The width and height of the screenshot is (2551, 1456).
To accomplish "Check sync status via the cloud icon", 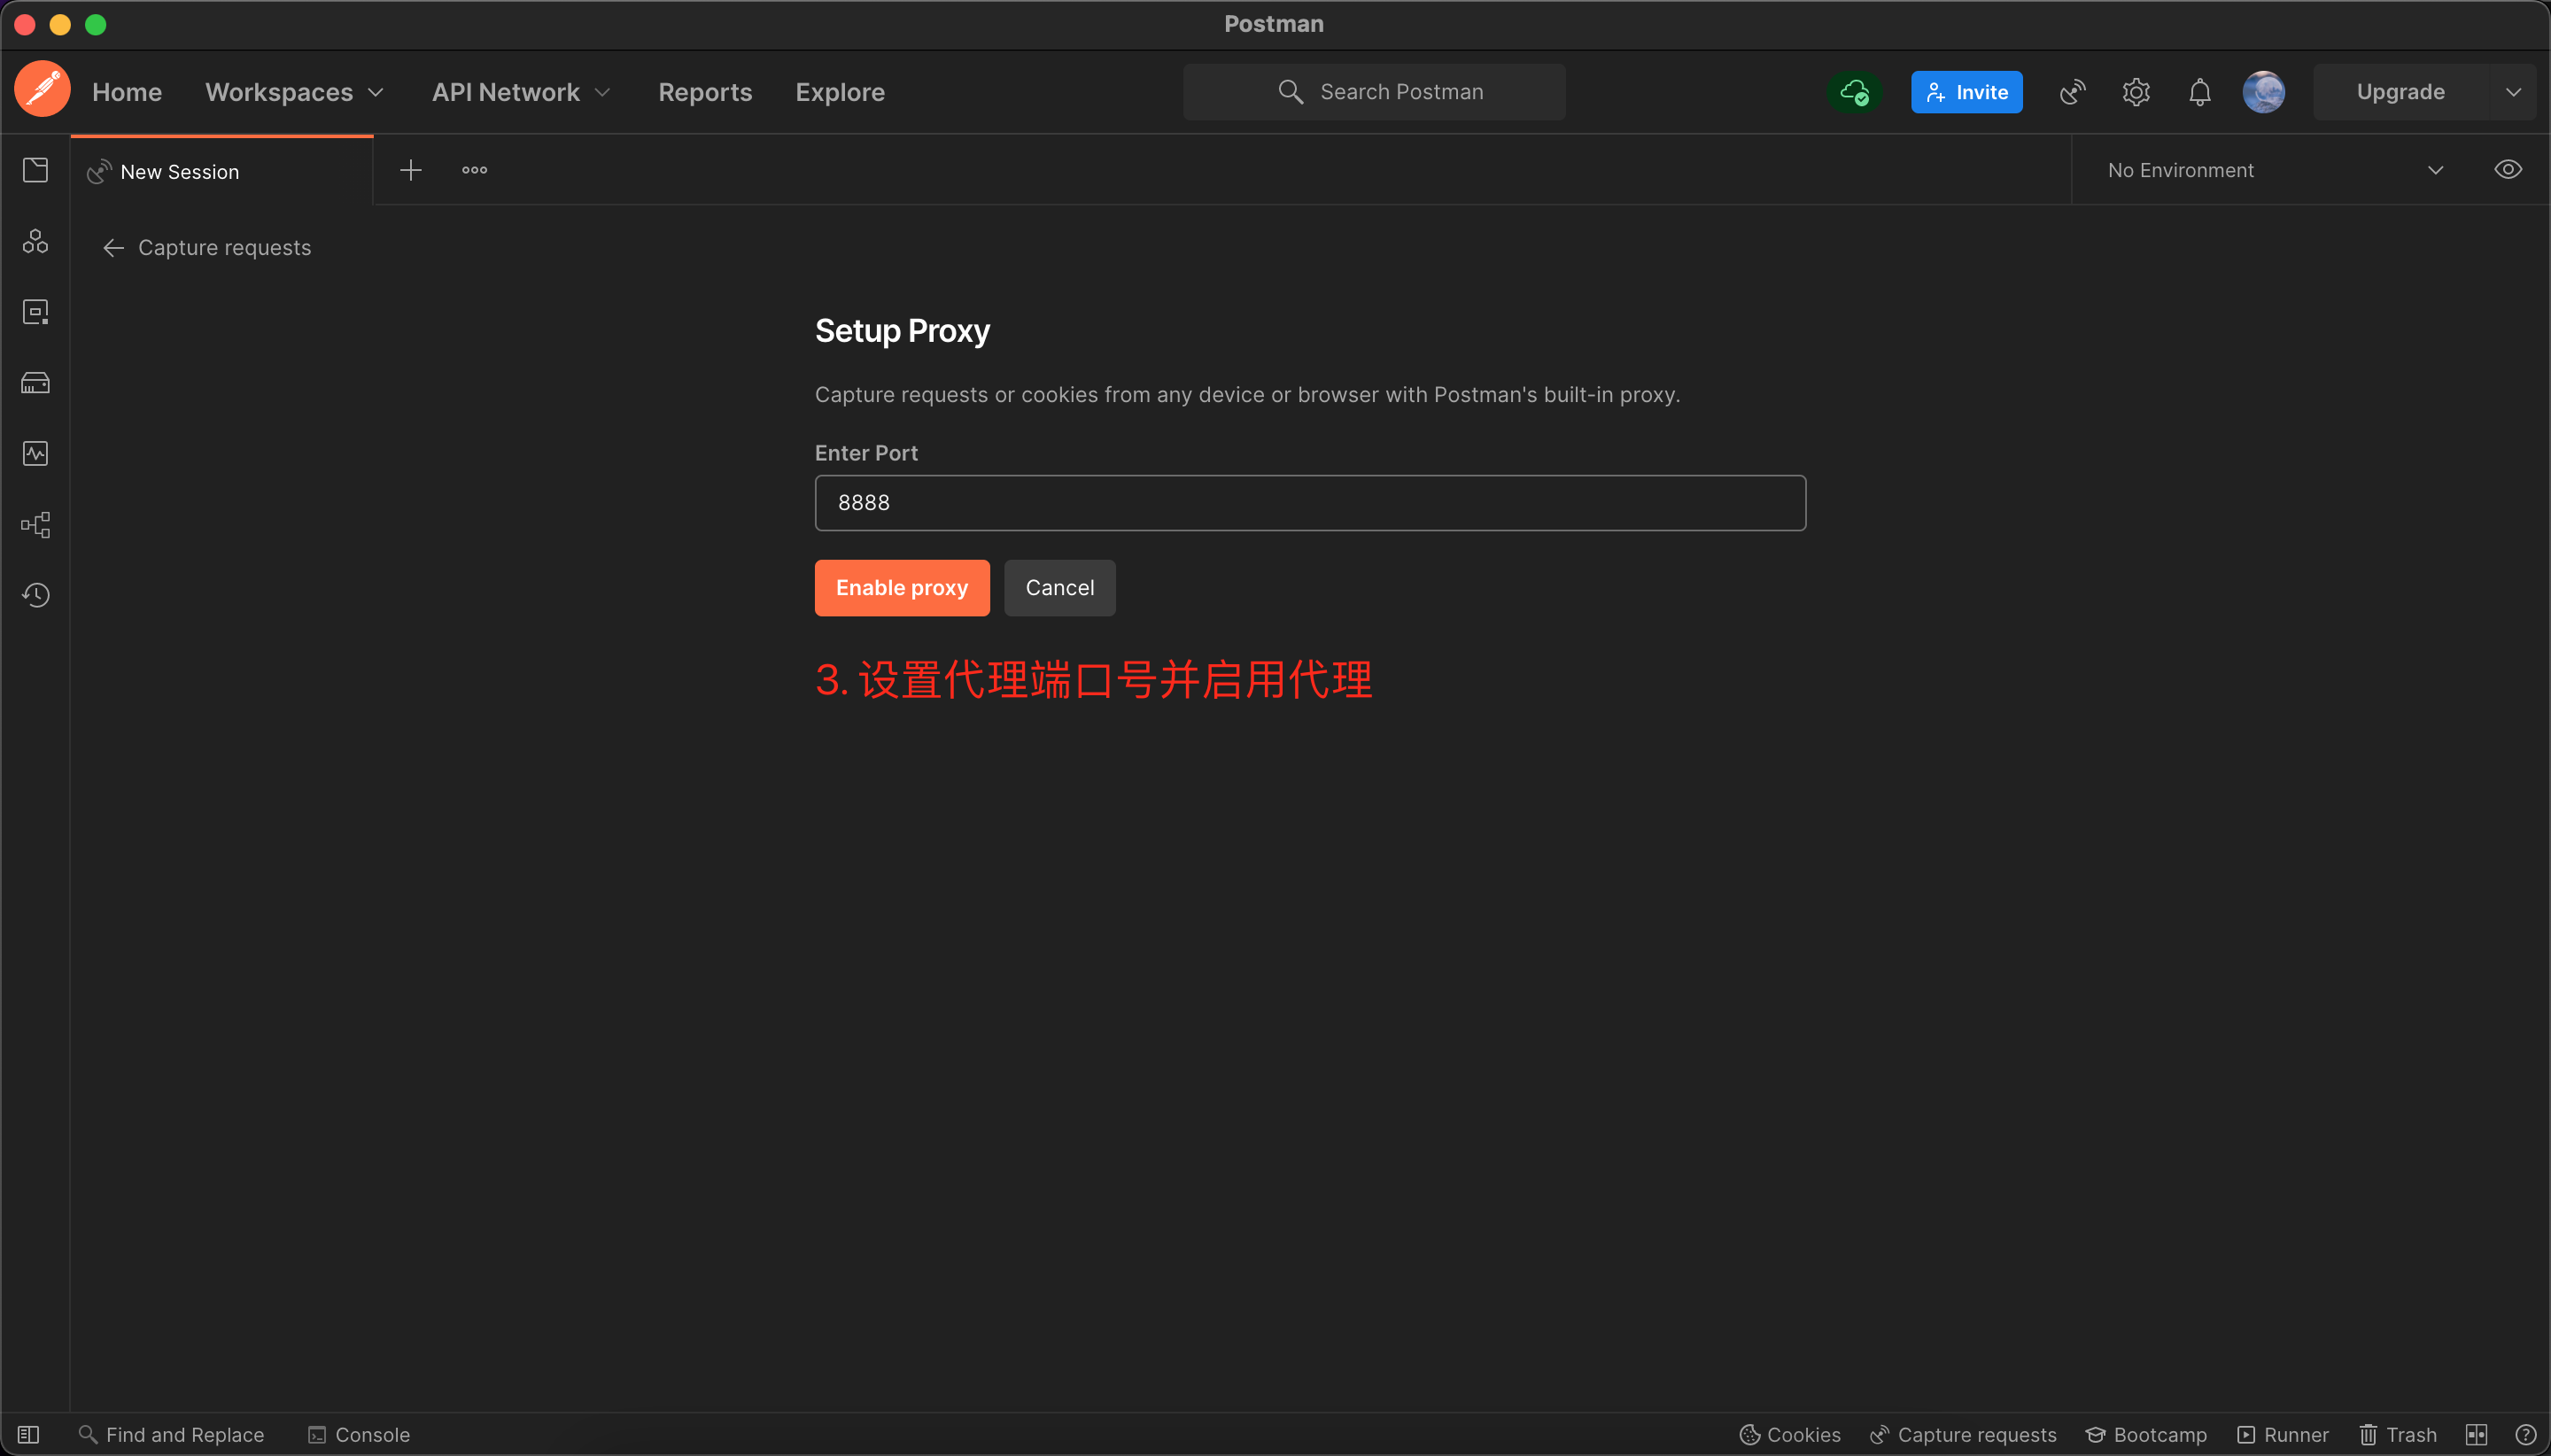I will [x=1854, y=91].
